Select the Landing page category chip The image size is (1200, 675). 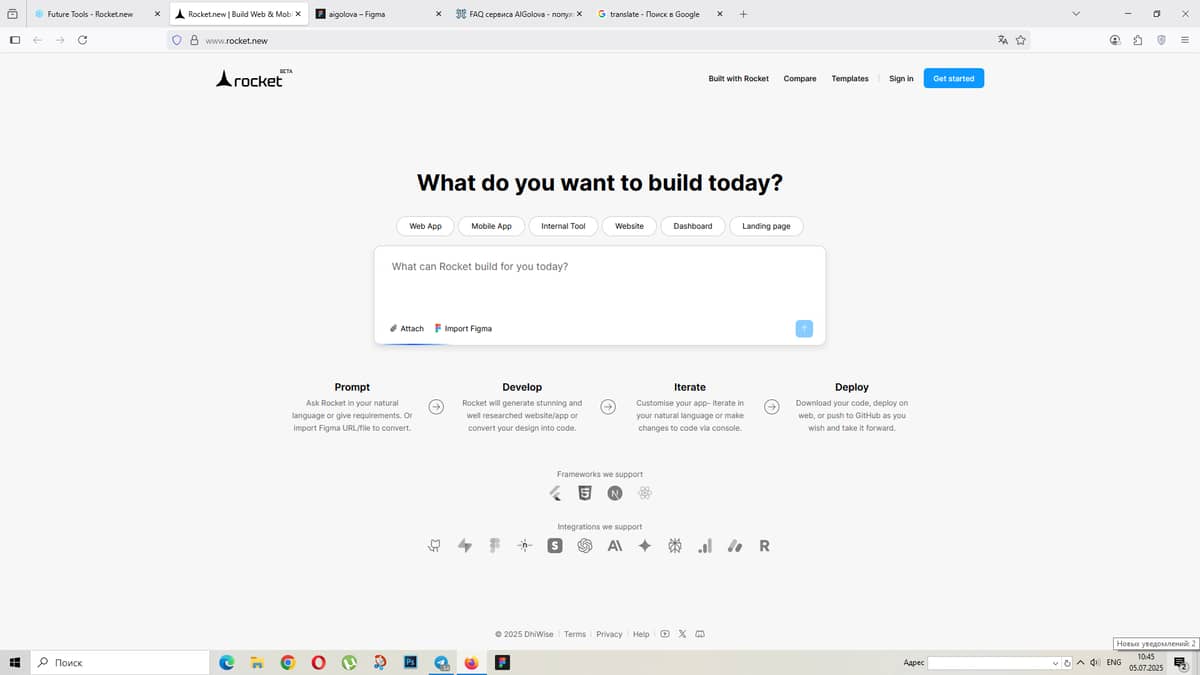pyautogui.click(x=766, y=226)
